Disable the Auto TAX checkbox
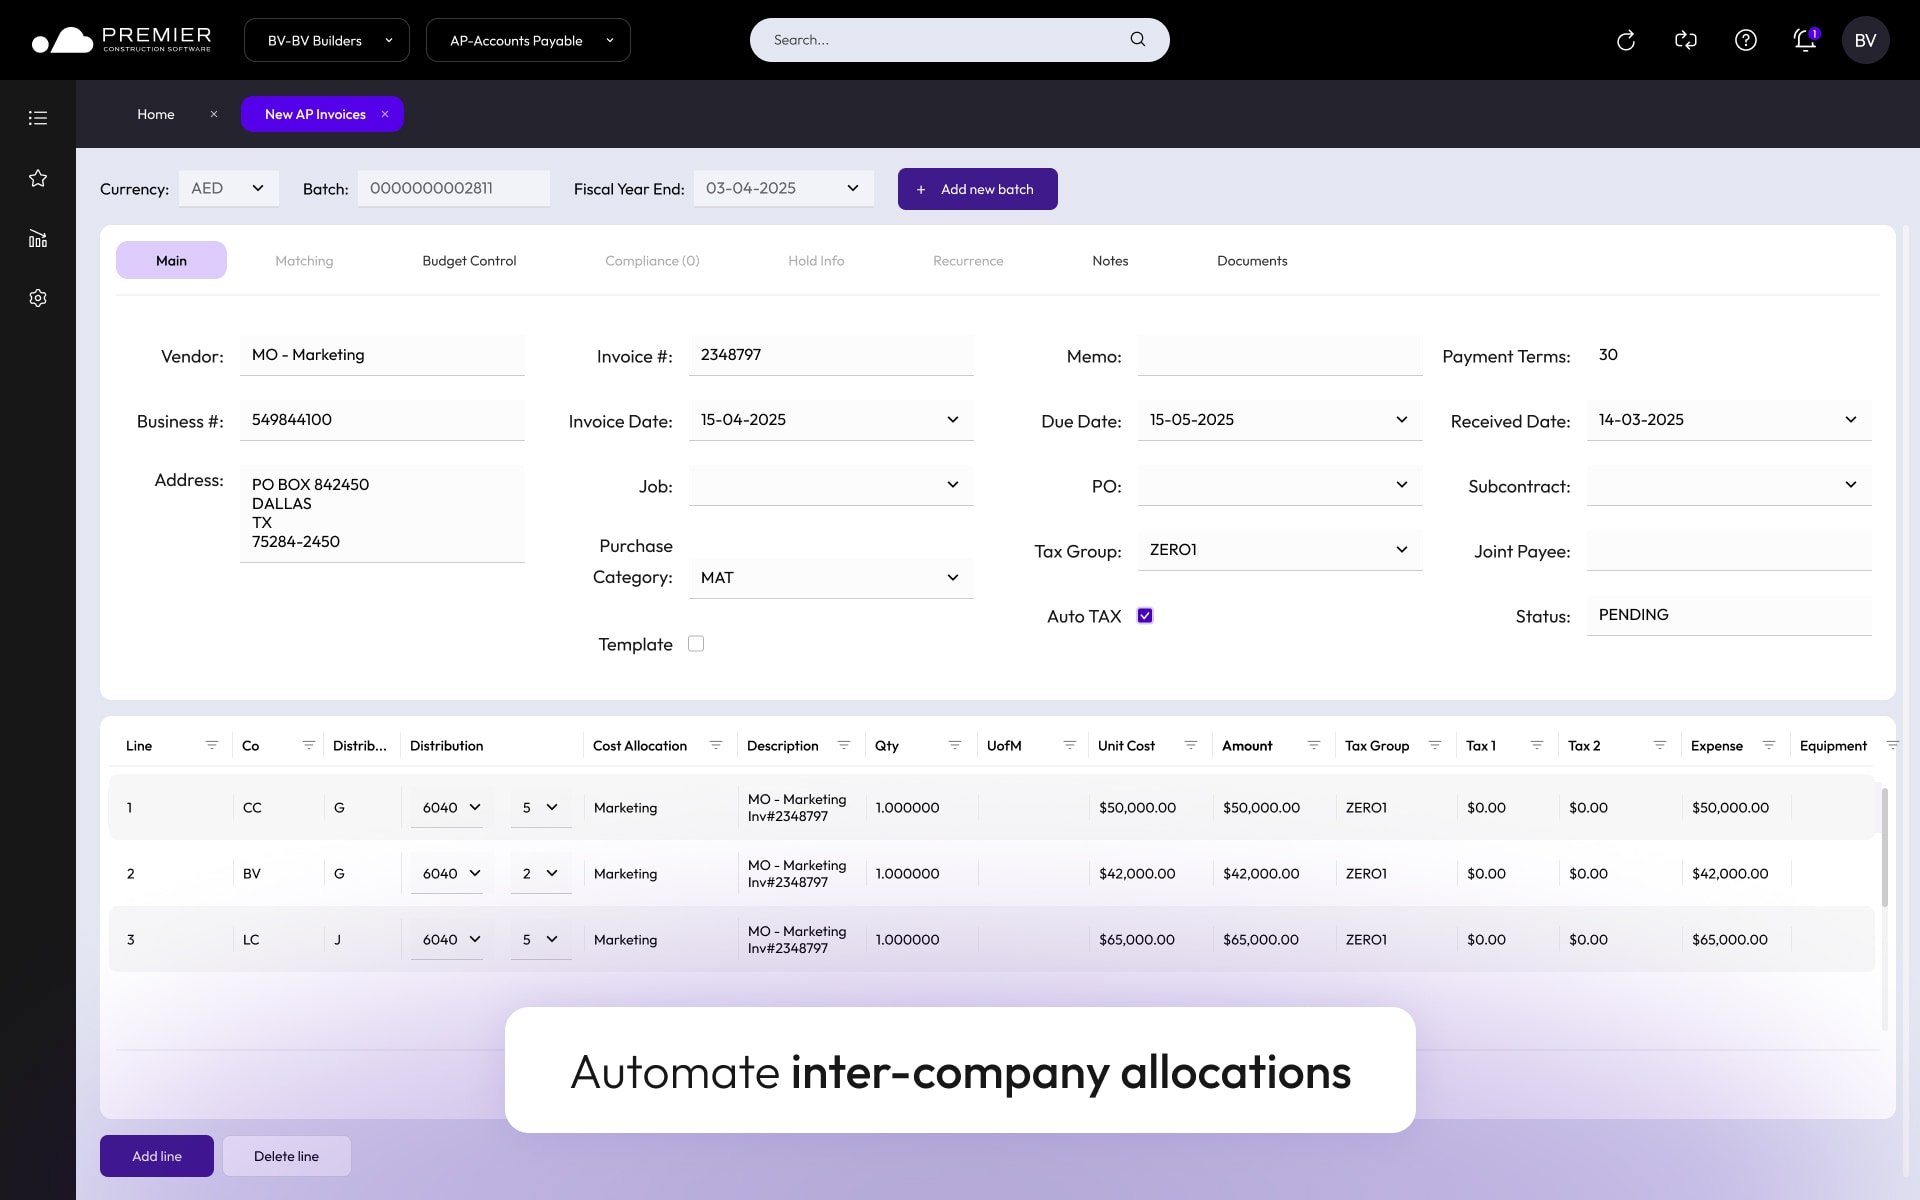The height and width of the screenshot is (1200, 1920). (x=1144, y=615)
